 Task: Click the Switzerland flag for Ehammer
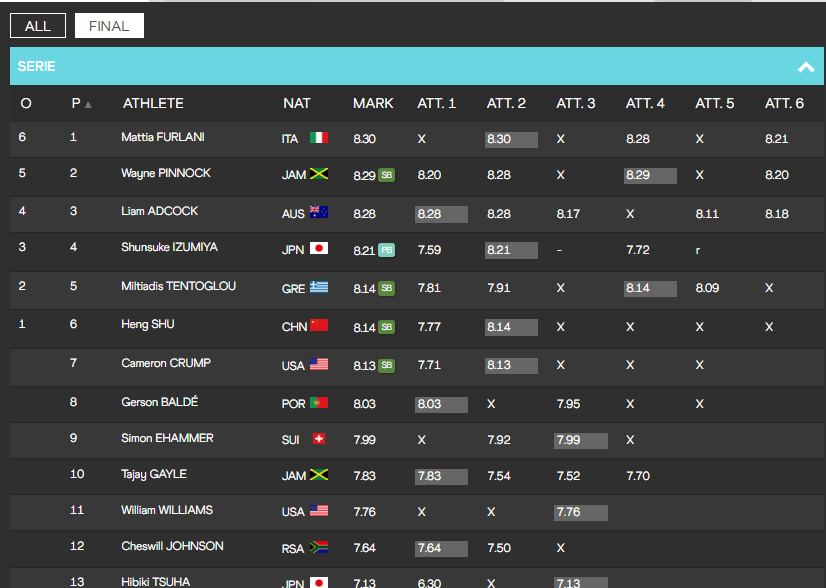319,438
